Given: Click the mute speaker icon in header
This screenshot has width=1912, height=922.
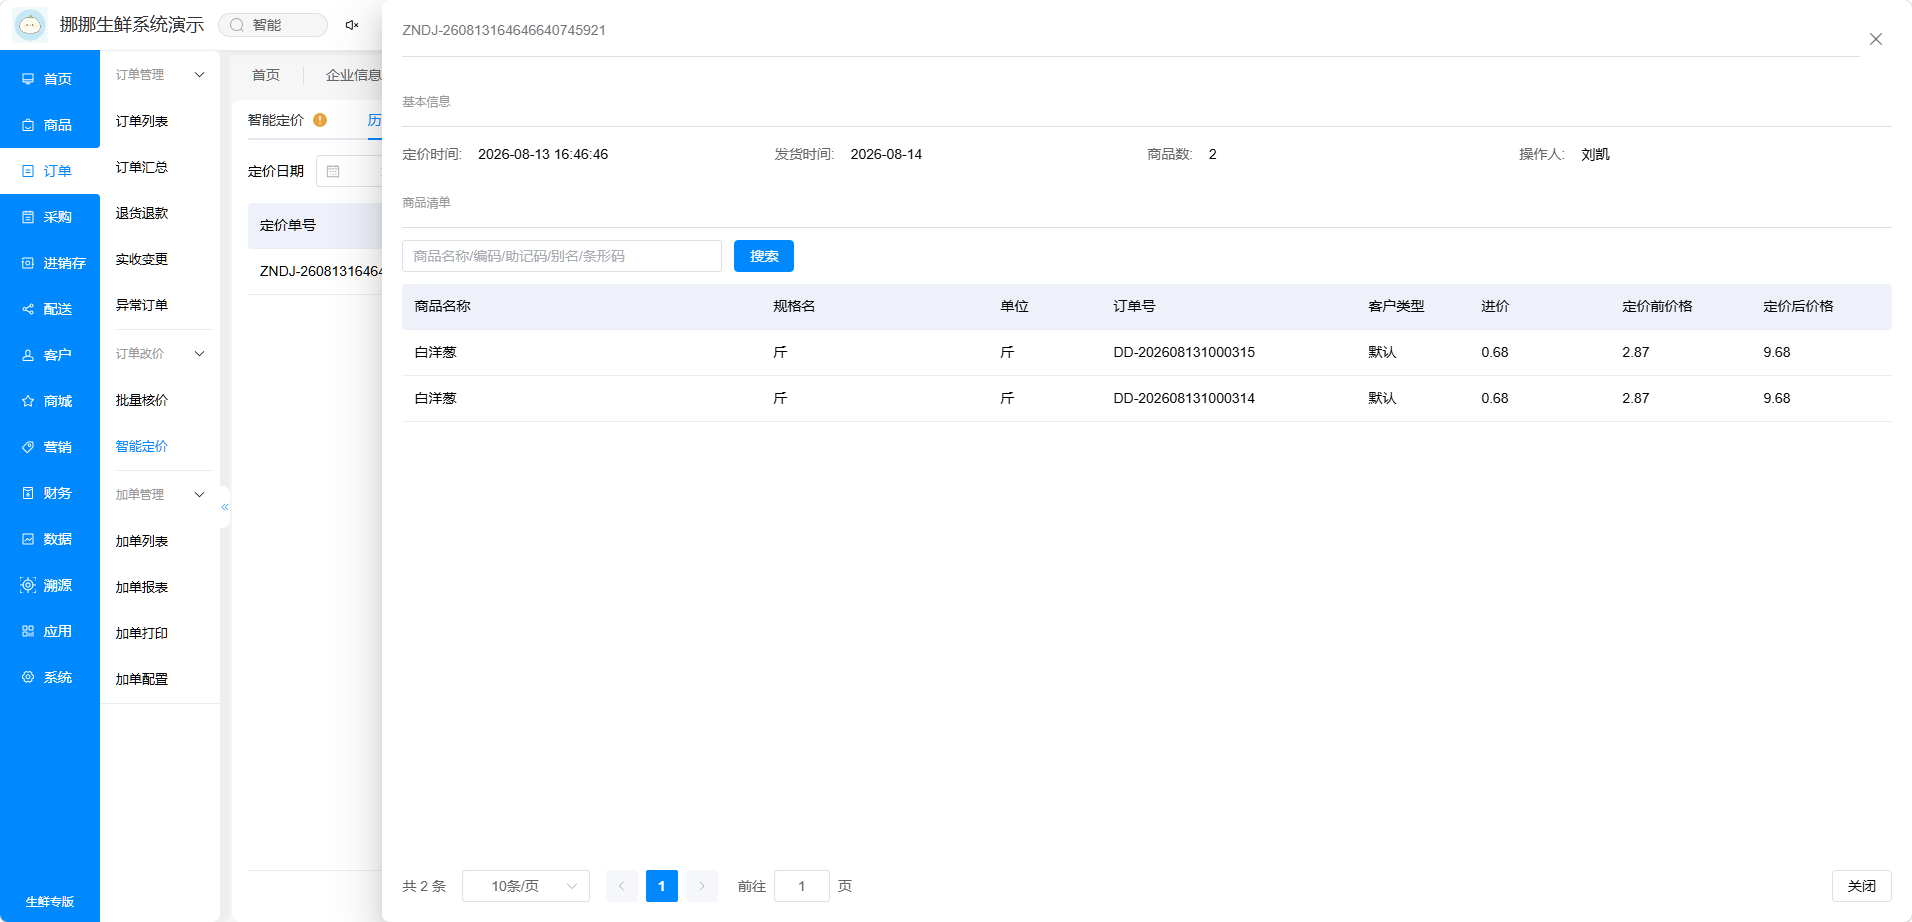Looking at the screenshot, I should (x=352, y=25).
